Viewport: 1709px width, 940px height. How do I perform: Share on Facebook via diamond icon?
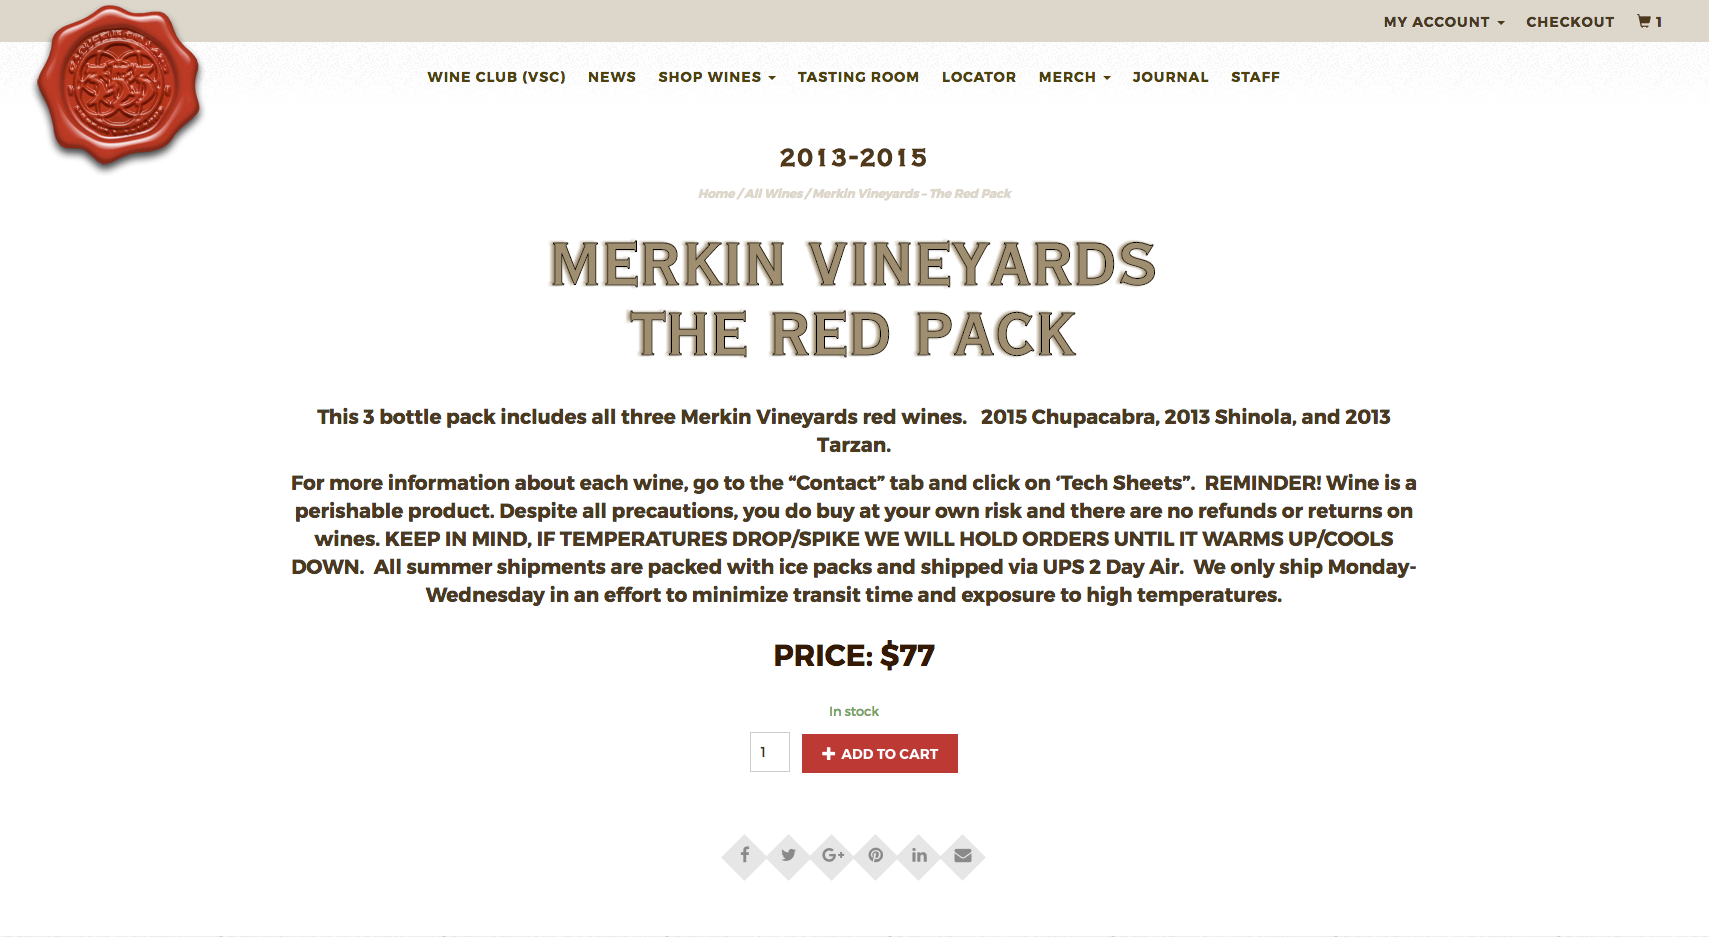(745, 856)
